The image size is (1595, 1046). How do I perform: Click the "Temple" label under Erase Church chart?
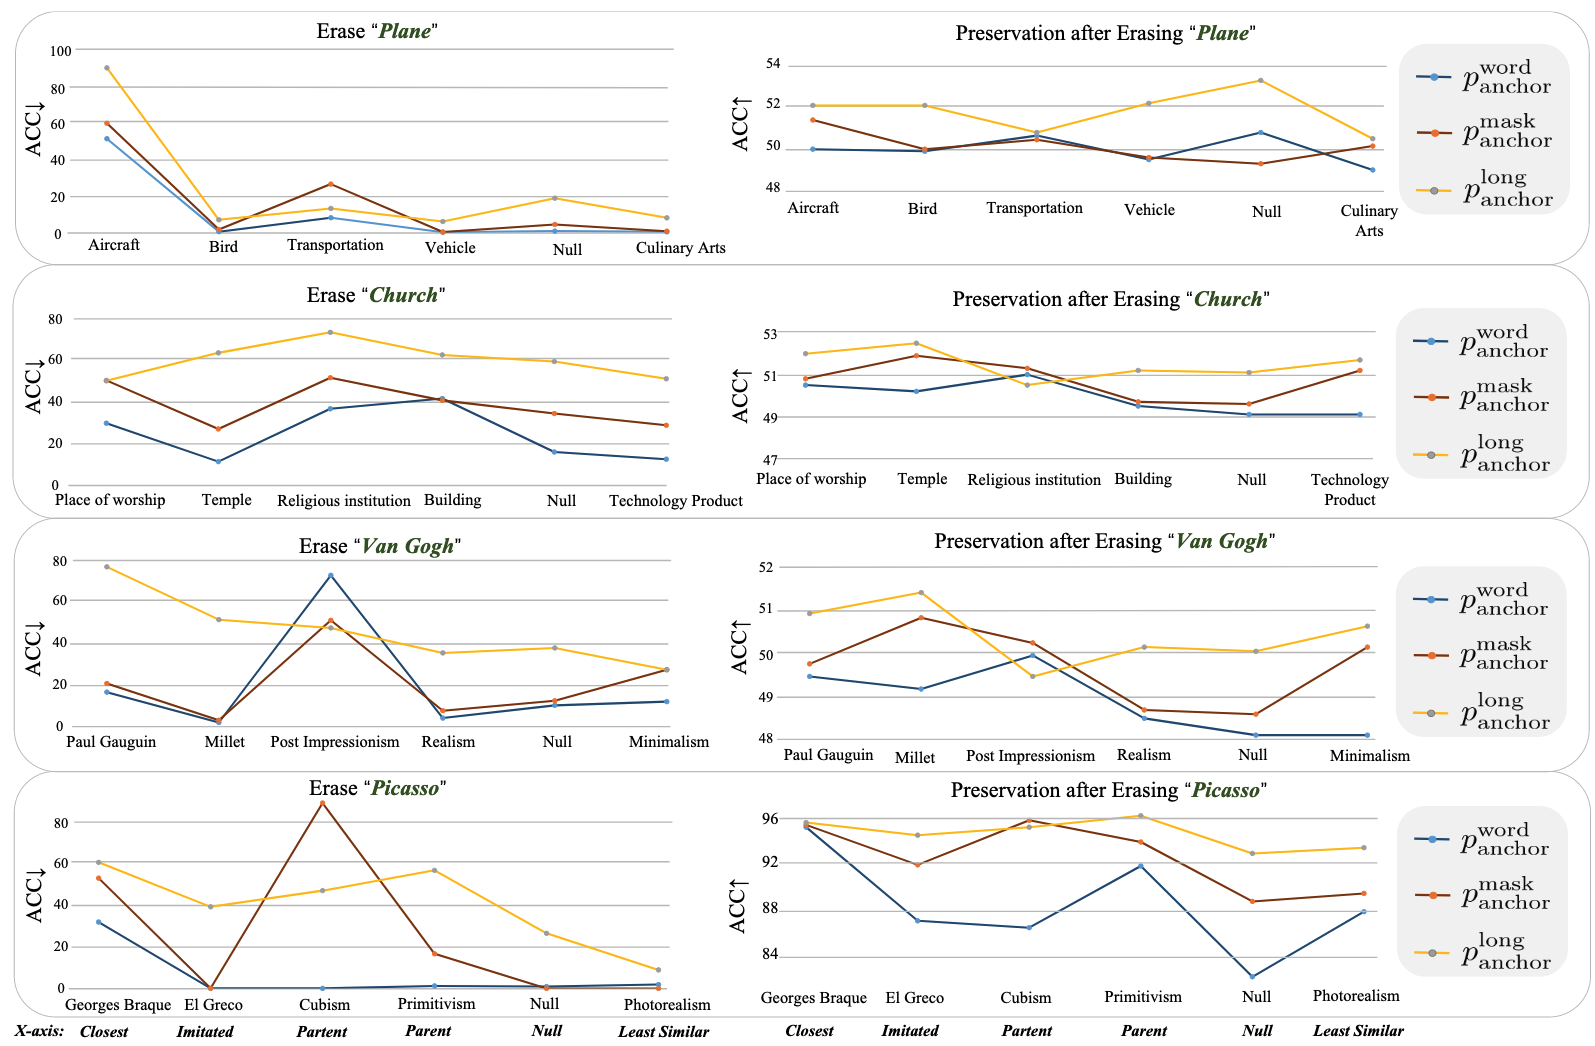click(x=226, y=500)
